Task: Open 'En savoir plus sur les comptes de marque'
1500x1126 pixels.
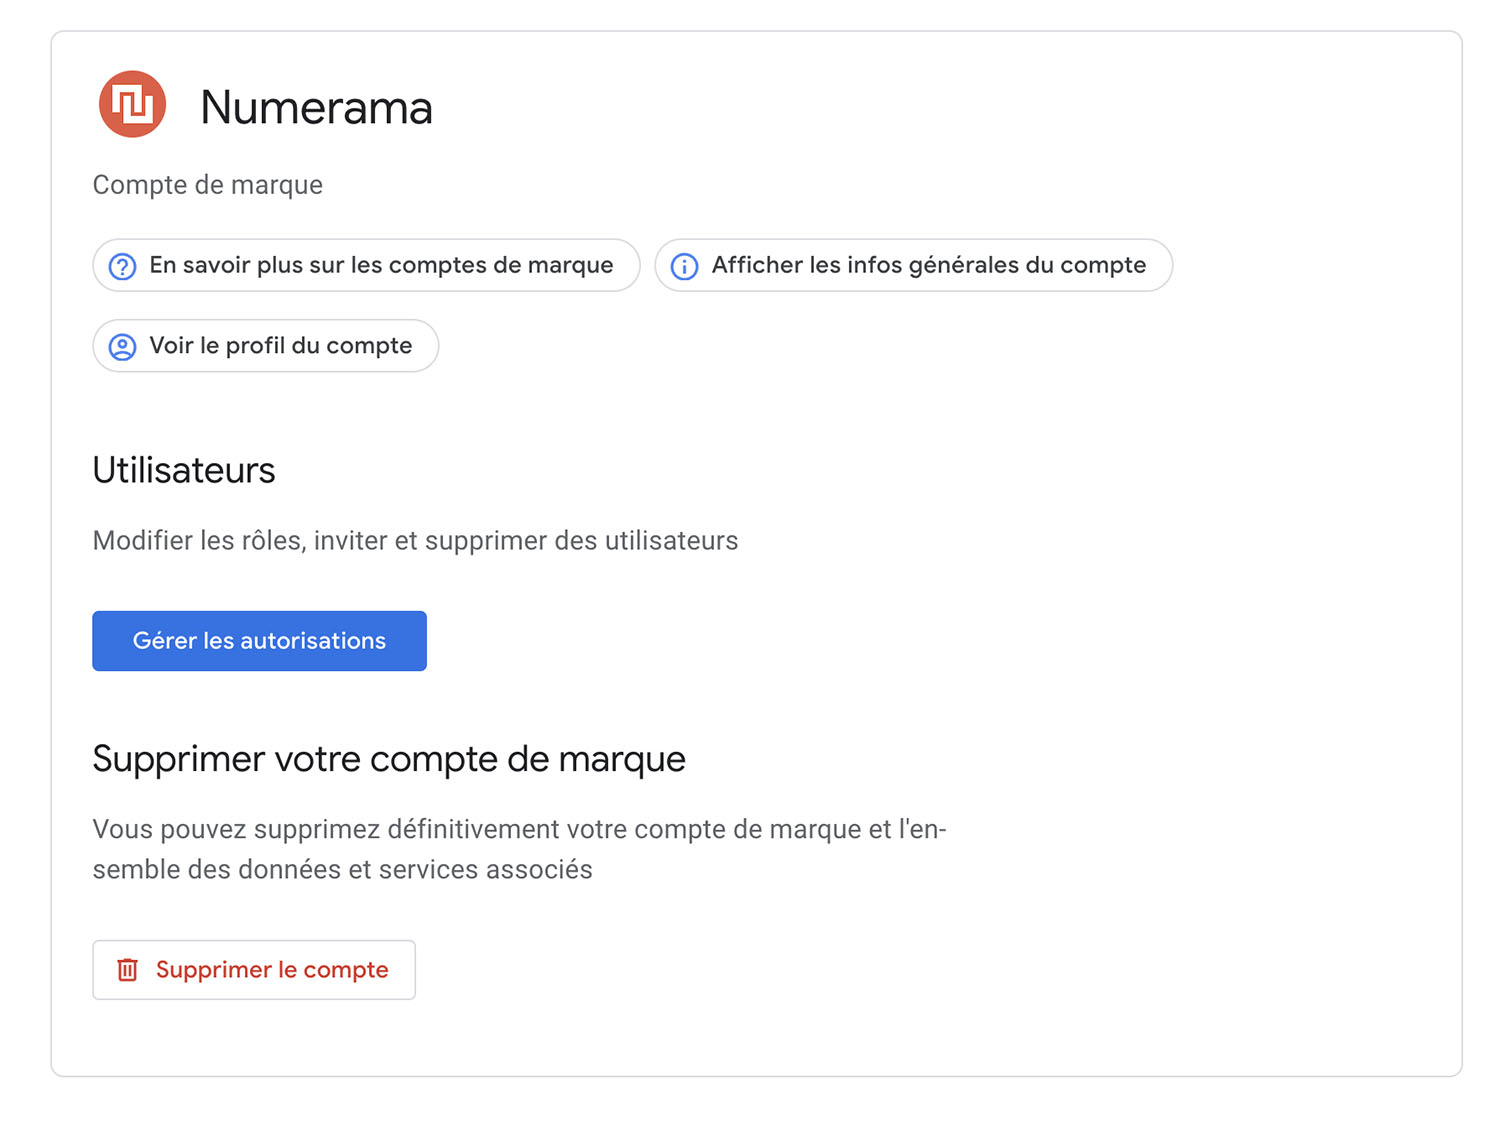Action: [x=366, y=265]
